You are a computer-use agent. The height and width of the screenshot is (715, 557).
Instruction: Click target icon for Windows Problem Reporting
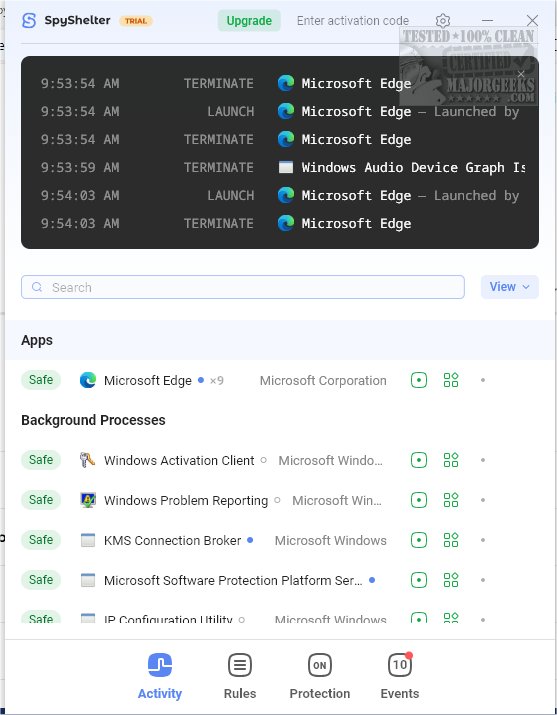tap(419, 500)
